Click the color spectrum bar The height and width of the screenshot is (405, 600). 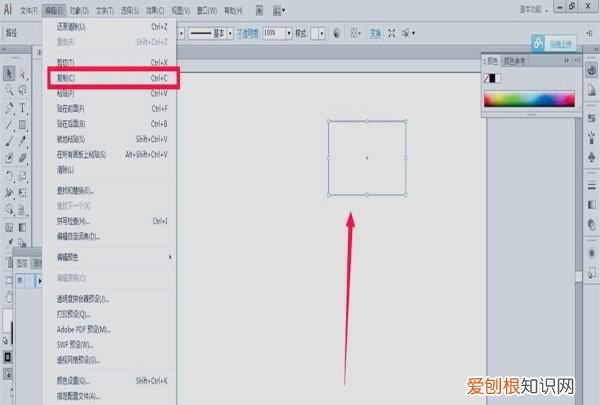[x=529, y=100]
